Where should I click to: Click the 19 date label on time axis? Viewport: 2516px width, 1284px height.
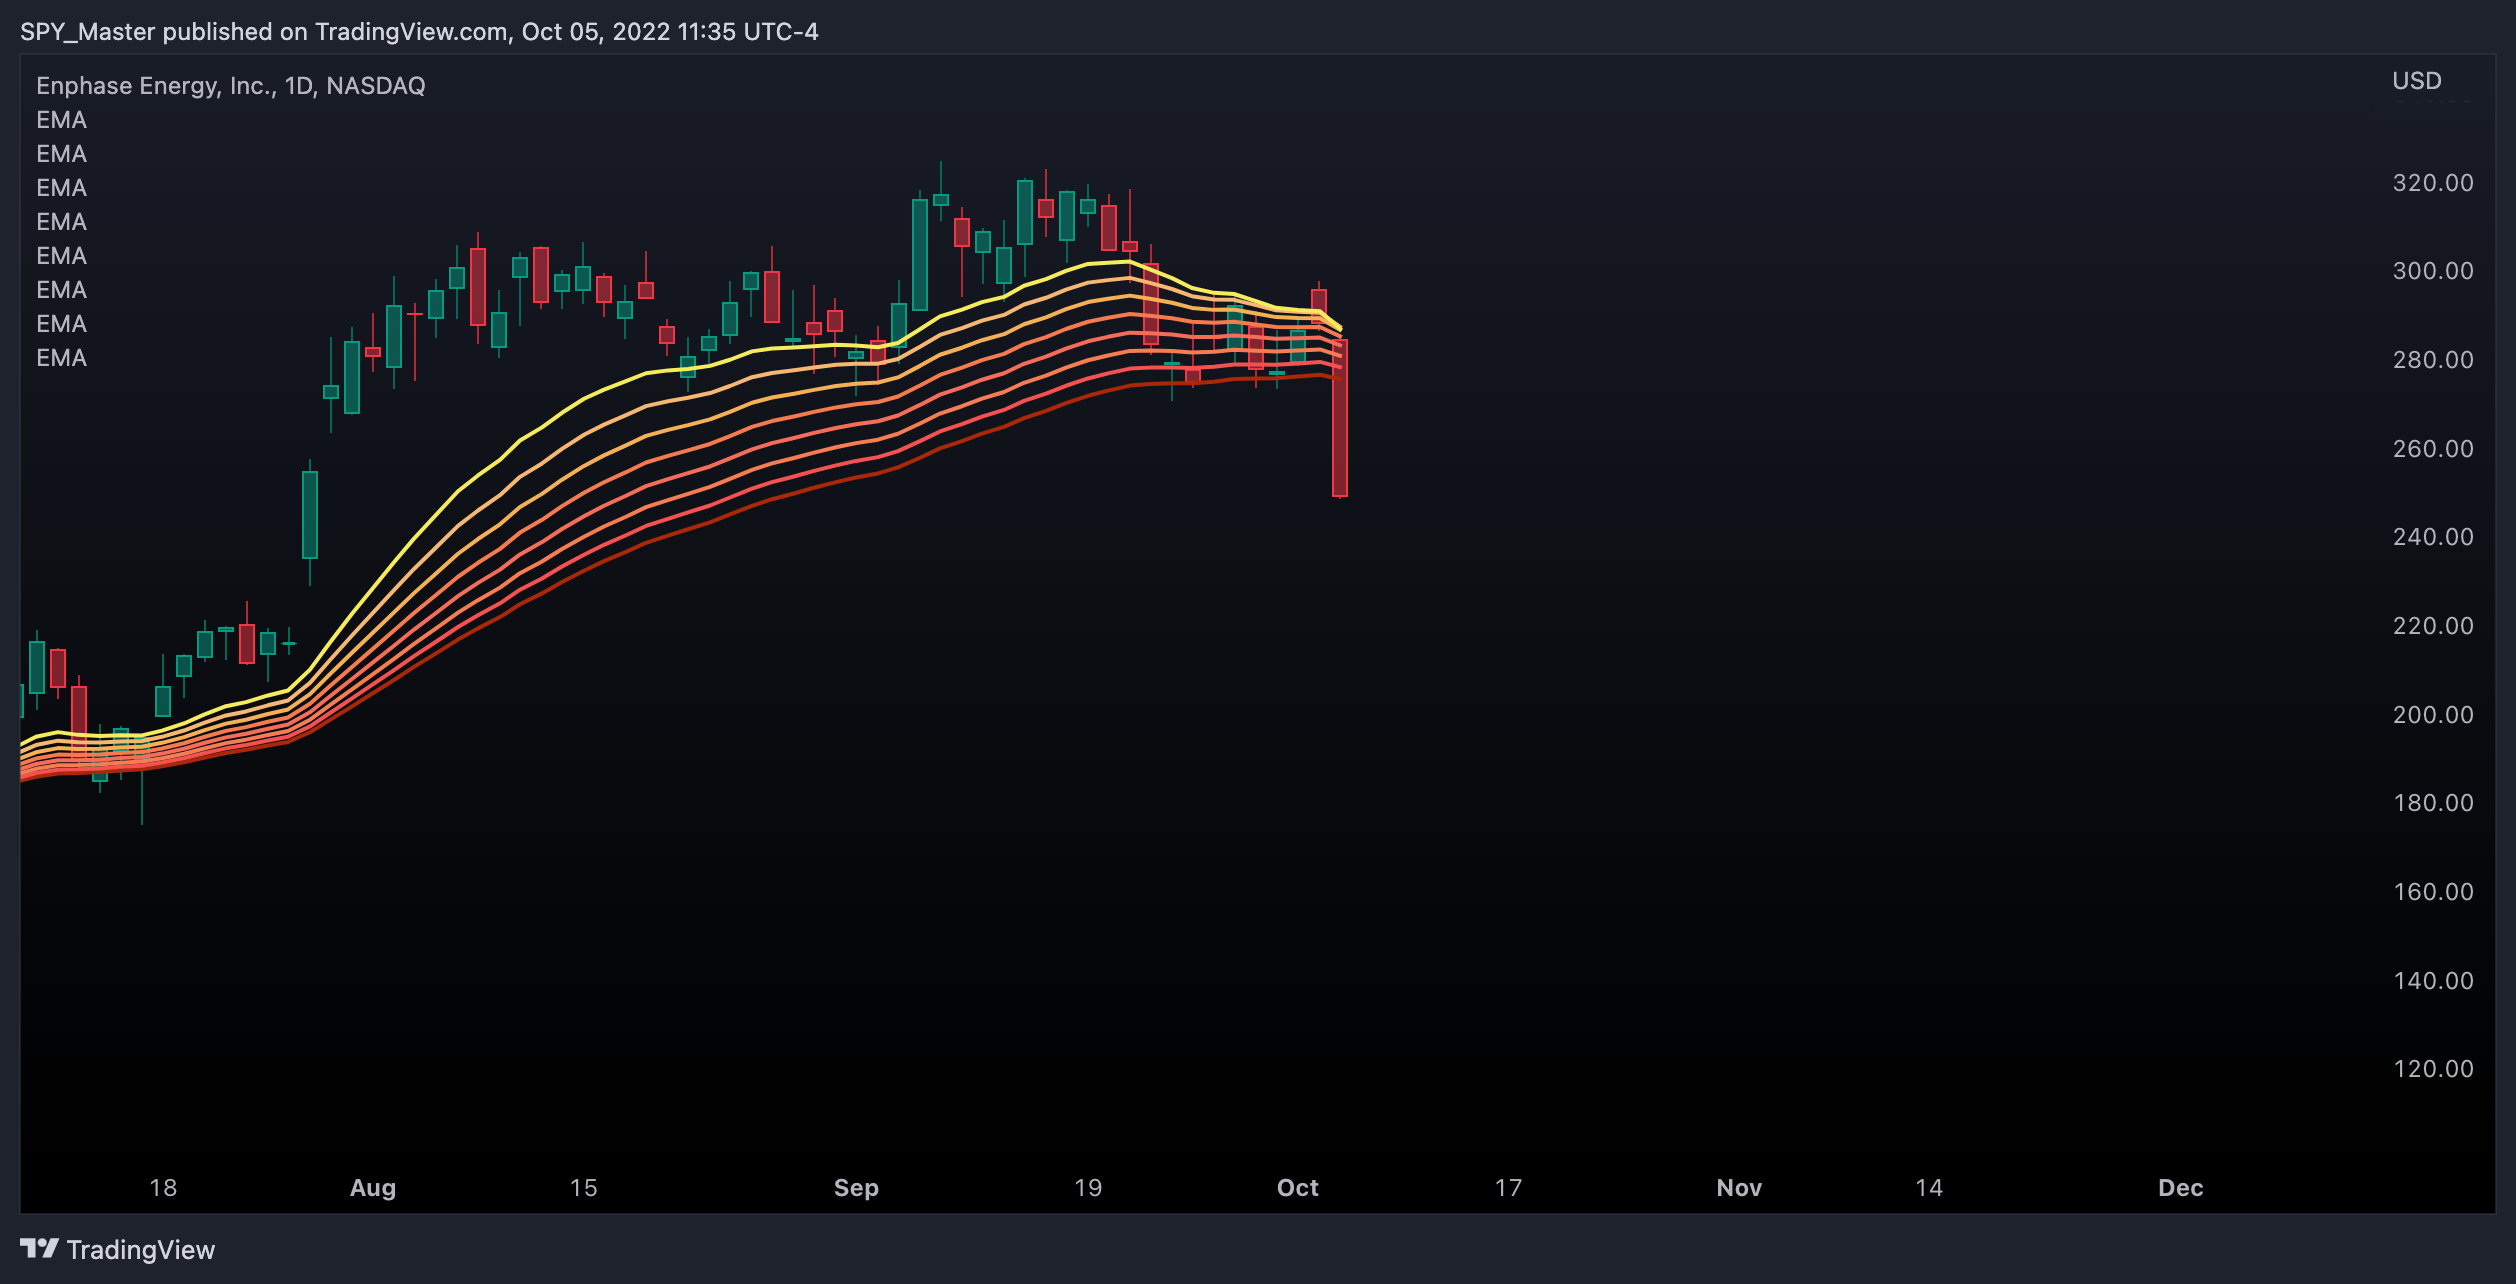1088,1188
